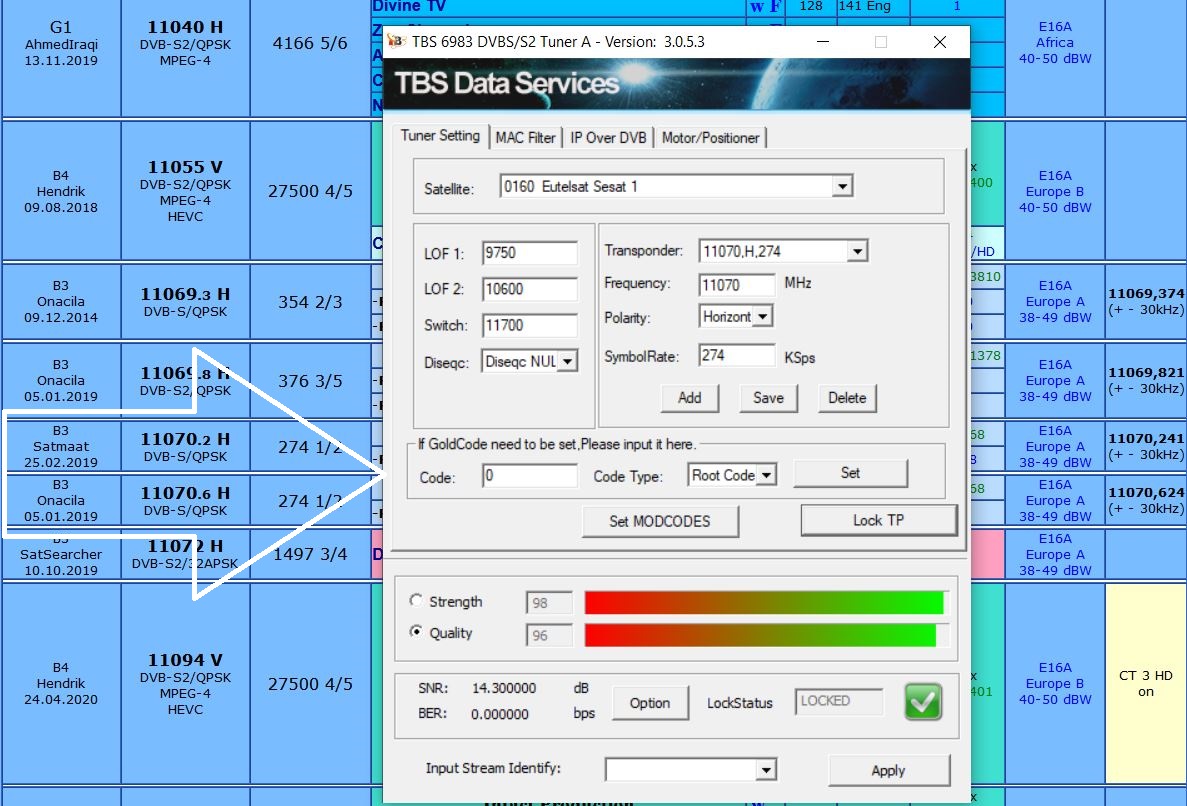Click the LOF 2 input field

tap(530, 289)
